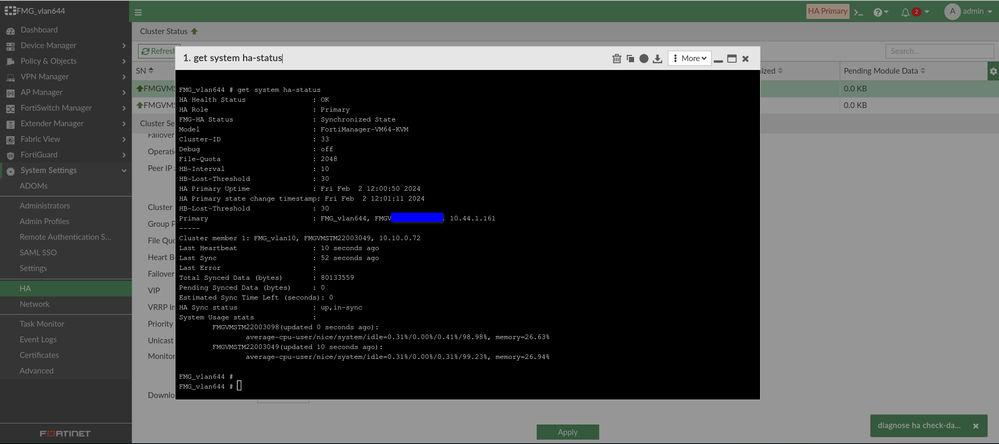Open column settings gear icon

point(993,71)
